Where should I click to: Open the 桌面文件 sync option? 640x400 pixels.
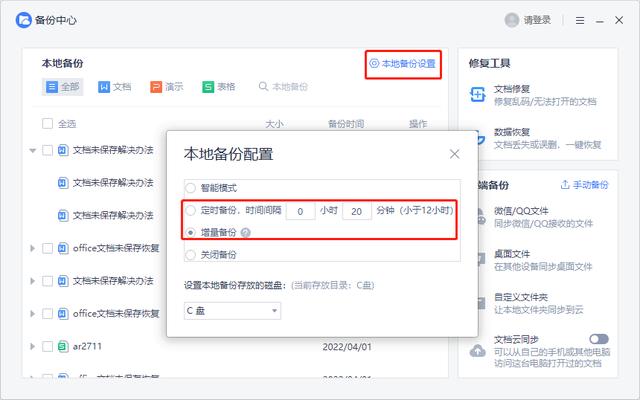coord(543,260)
